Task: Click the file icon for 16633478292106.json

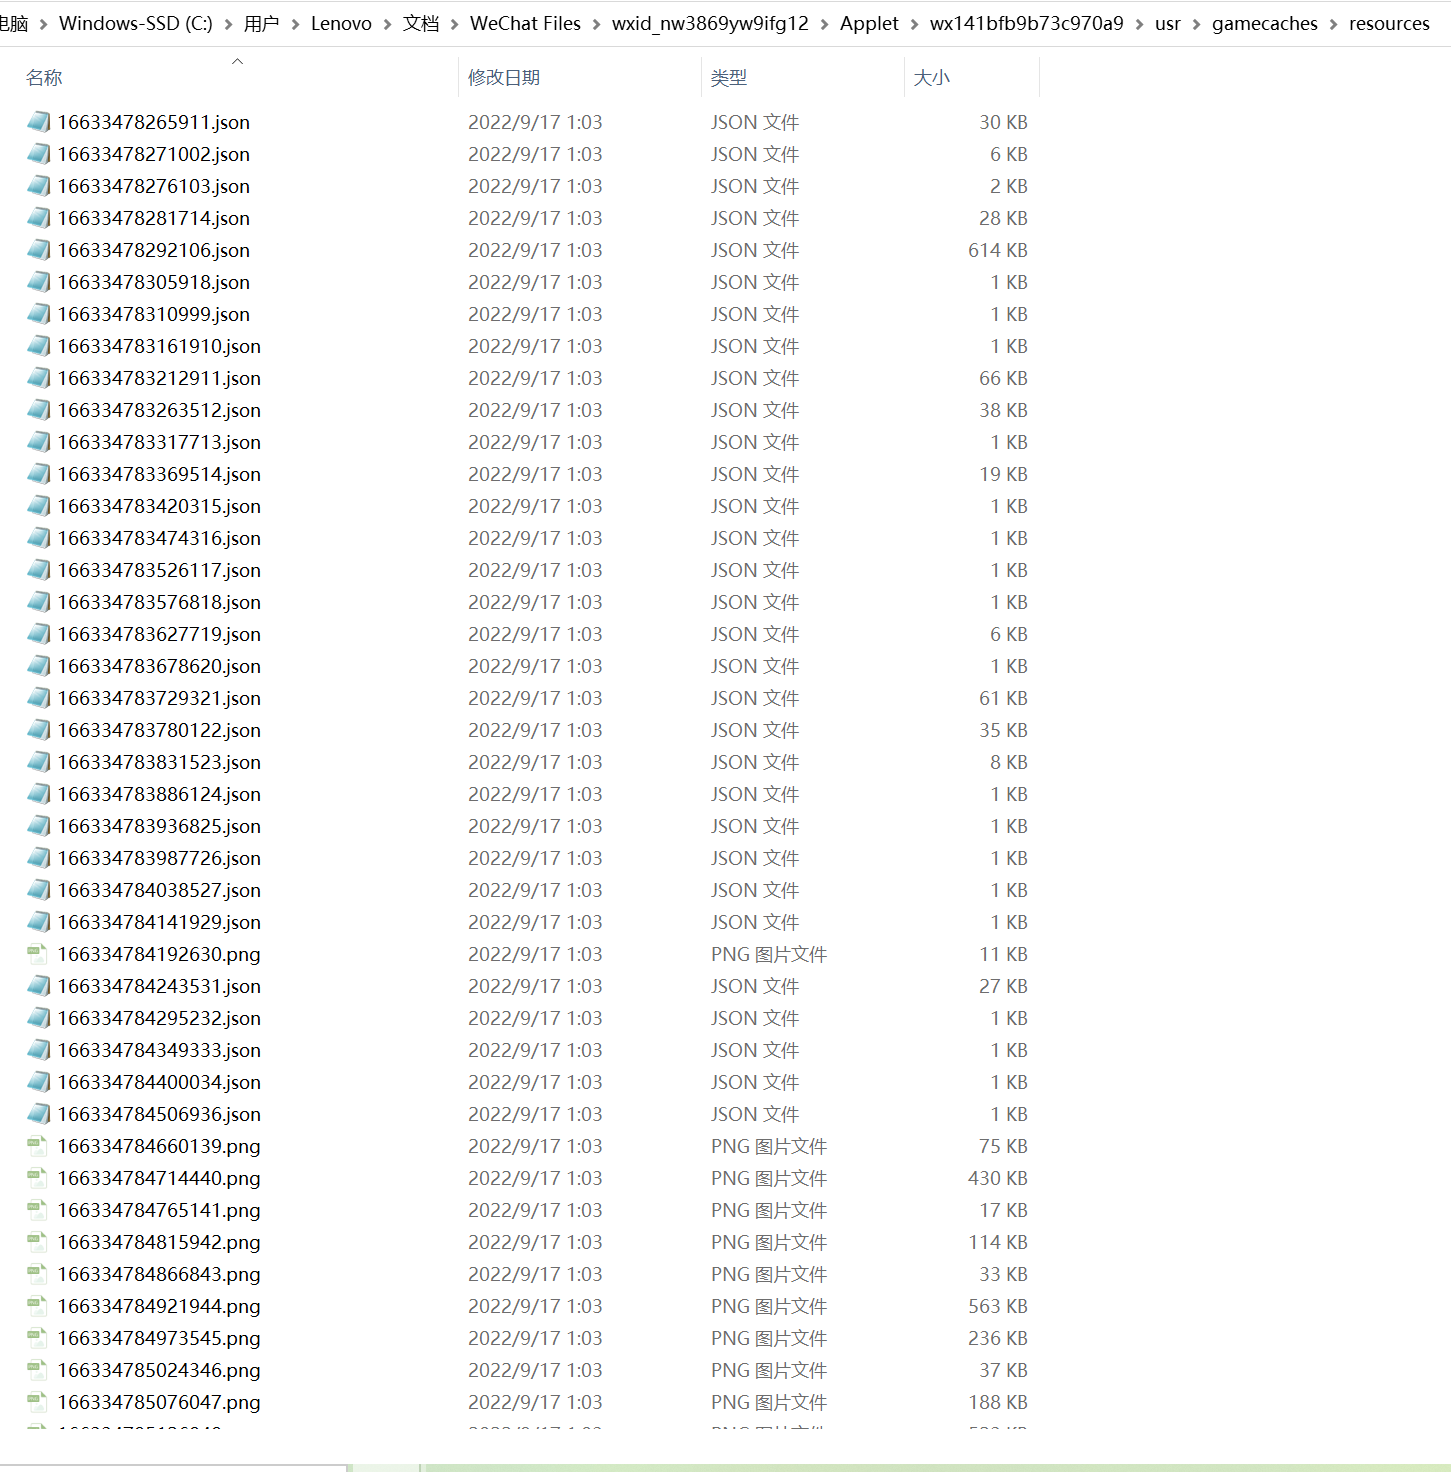Action: pyautogui.click(x=38, y=250)
